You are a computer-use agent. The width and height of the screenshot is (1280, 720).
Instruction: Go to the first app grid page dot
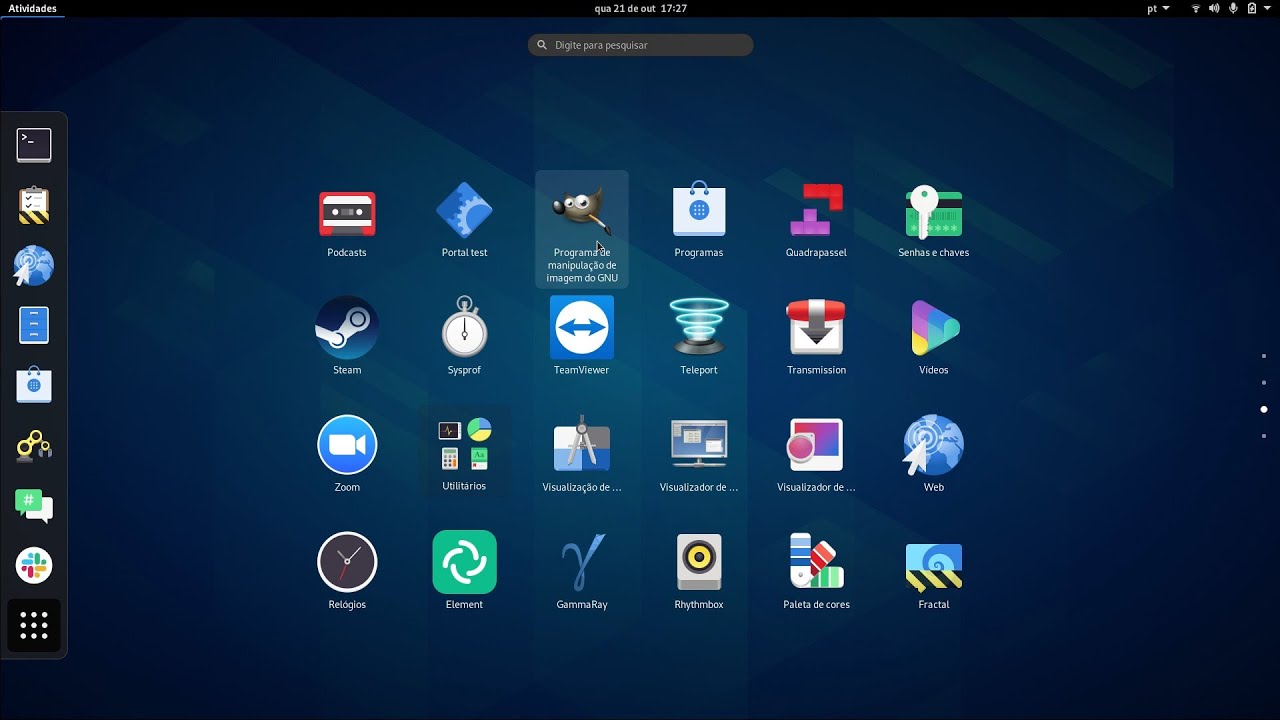[1264, 356]
